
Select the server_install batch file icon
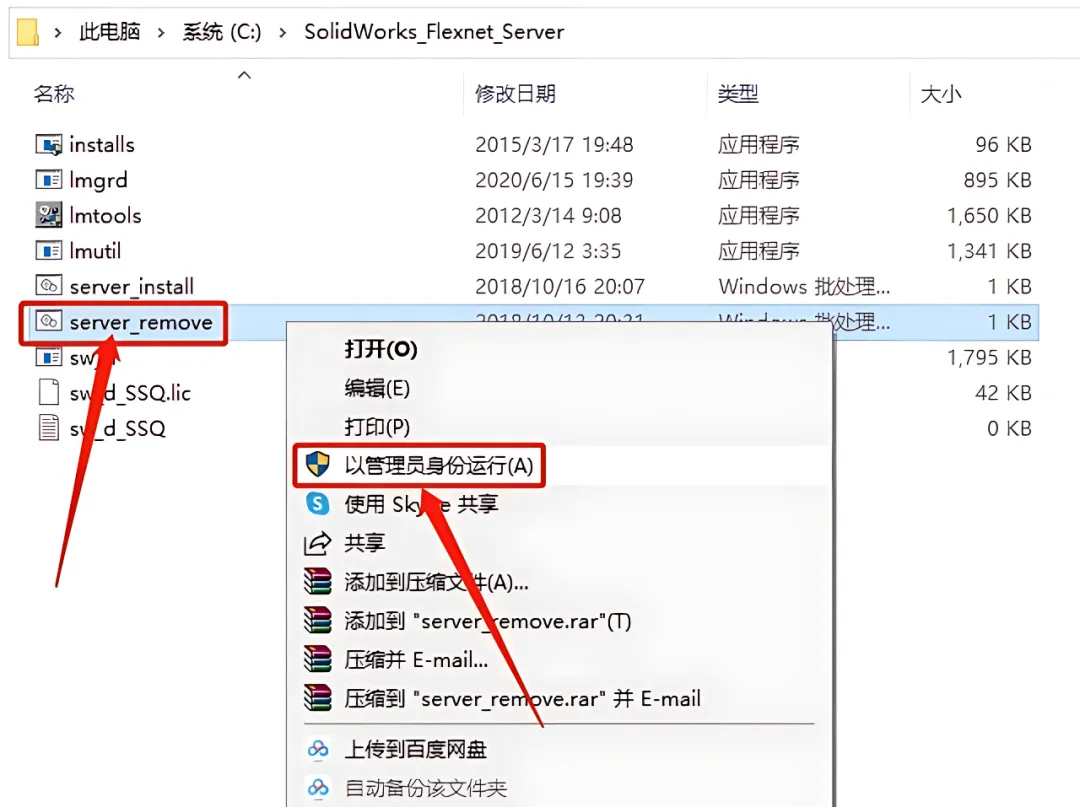[48, 285]
